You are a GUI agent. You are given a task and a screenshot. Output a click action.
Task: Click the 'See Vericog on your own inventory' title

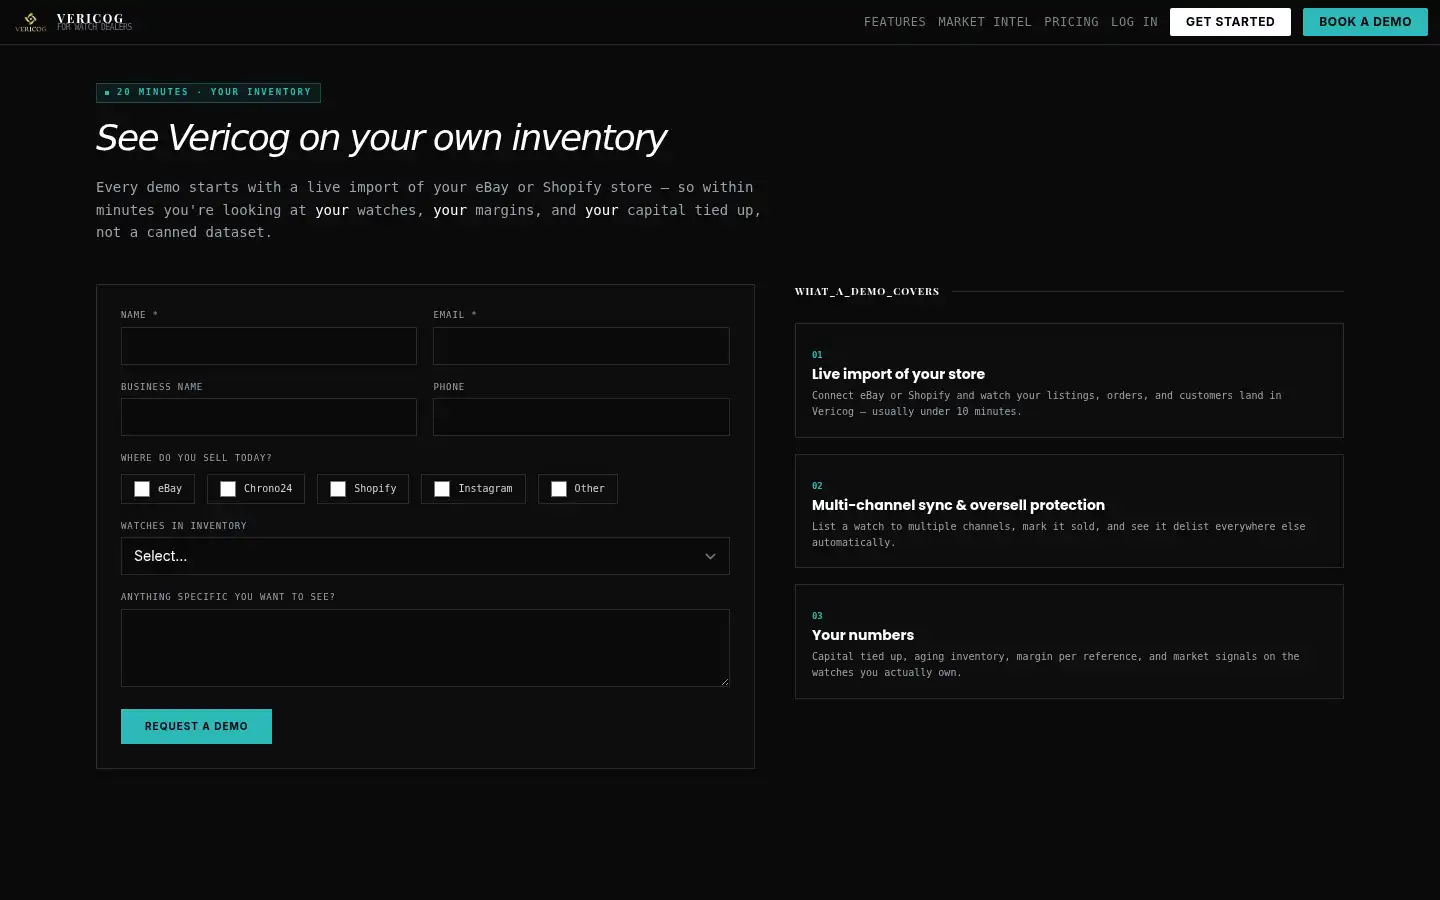pyautogui.click(x=381, y=138)
